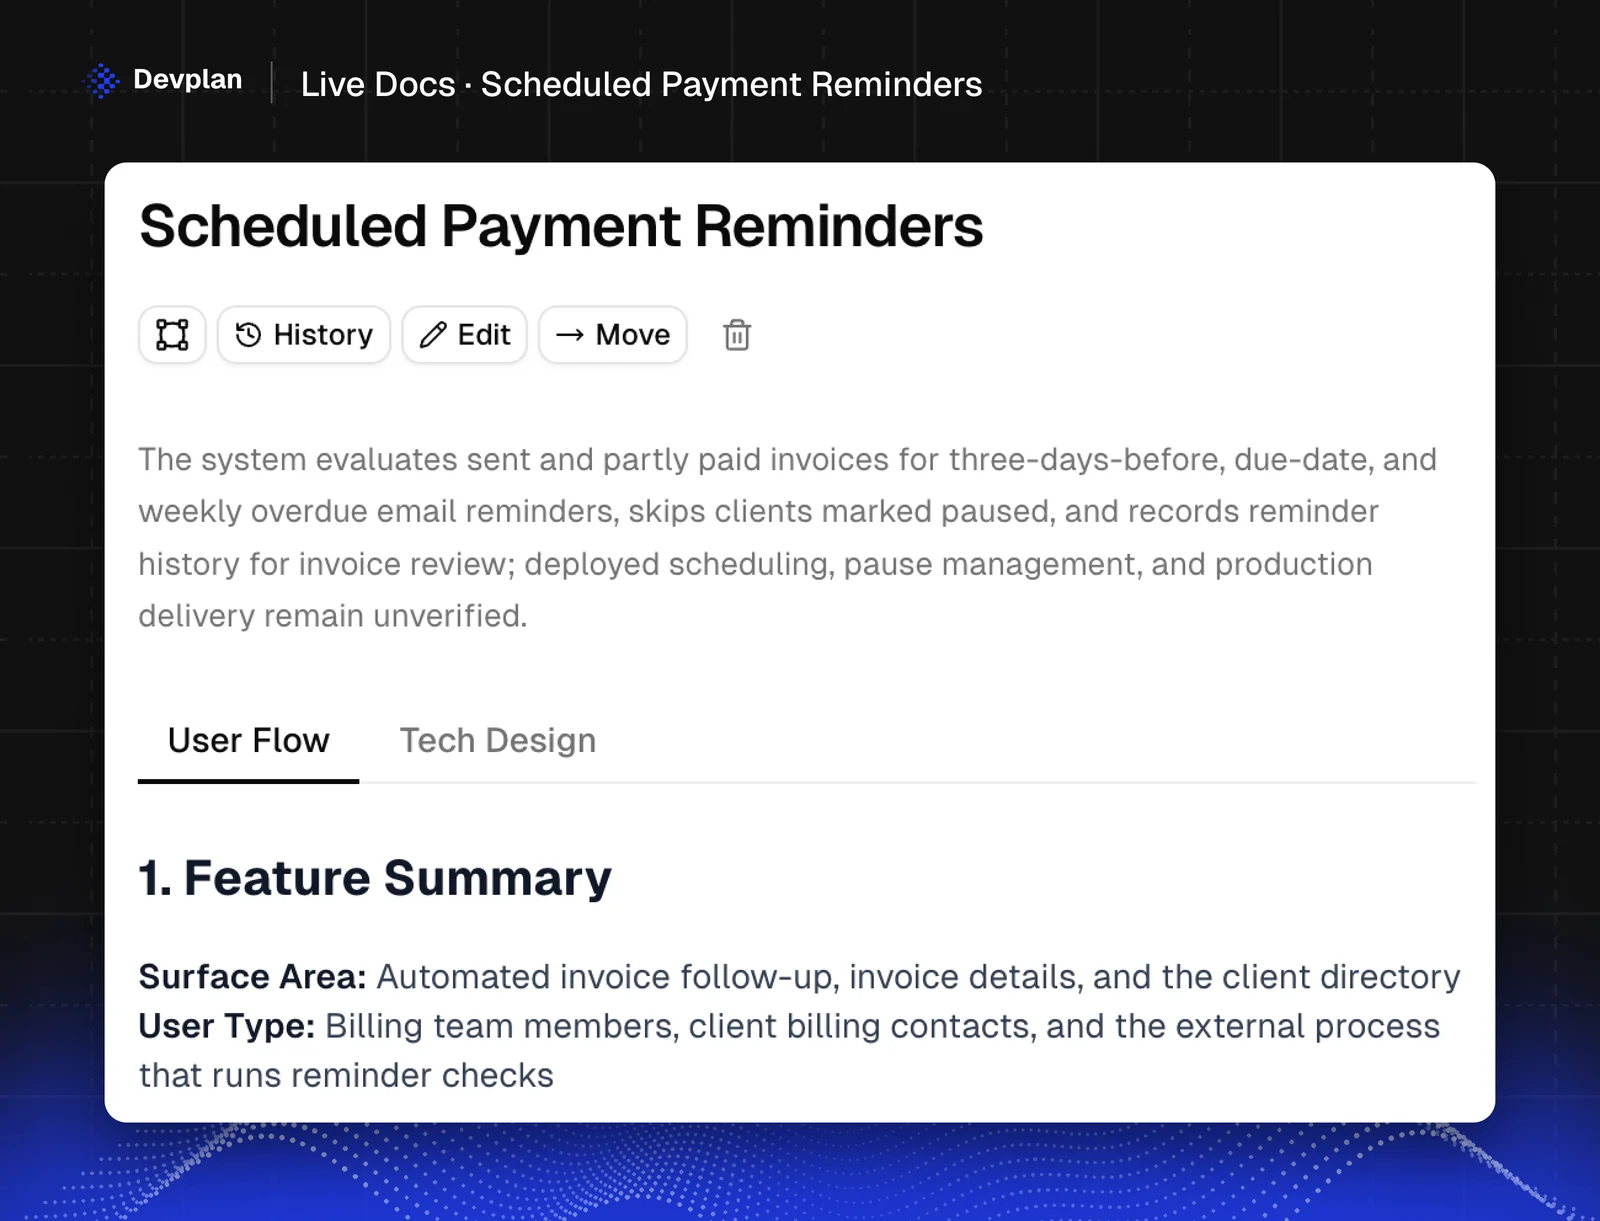The height and width of the screenshot is (1221, 1600).
Task: Open the document History
Action: 304,335
